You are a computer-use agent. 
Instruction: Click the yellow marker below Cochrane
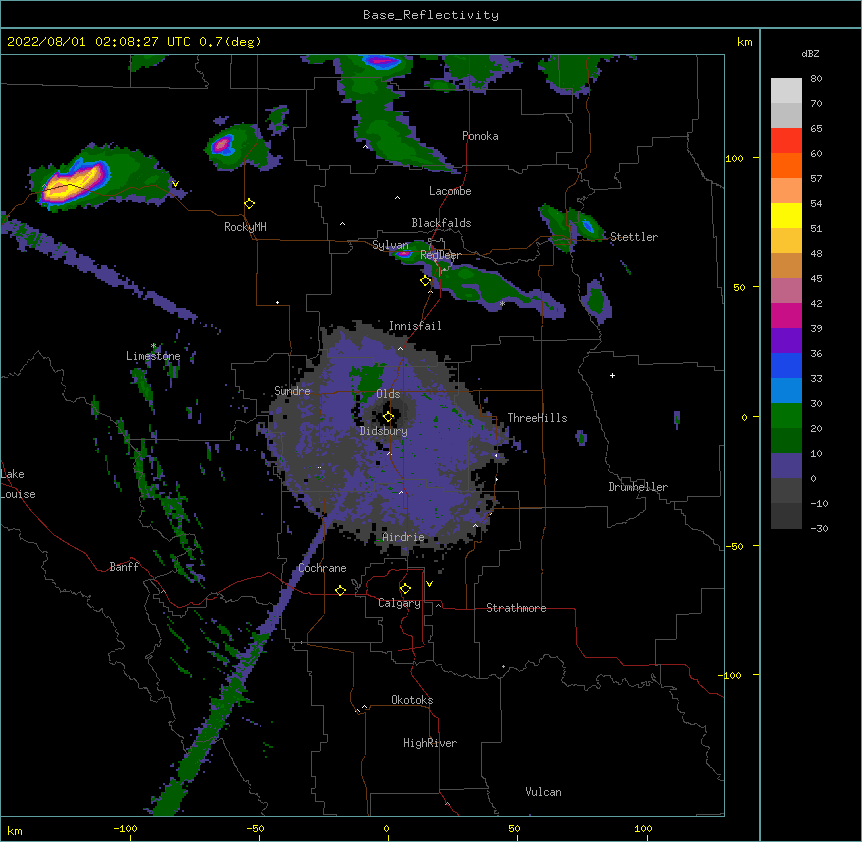coord(340,590)
